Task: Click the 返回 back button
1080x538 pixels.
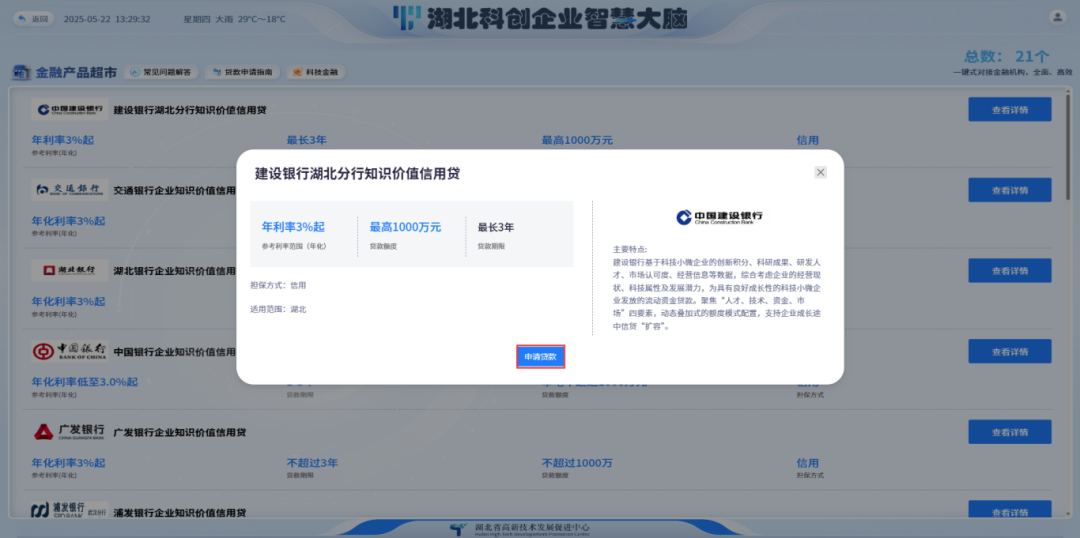Action: coord(34,19)
